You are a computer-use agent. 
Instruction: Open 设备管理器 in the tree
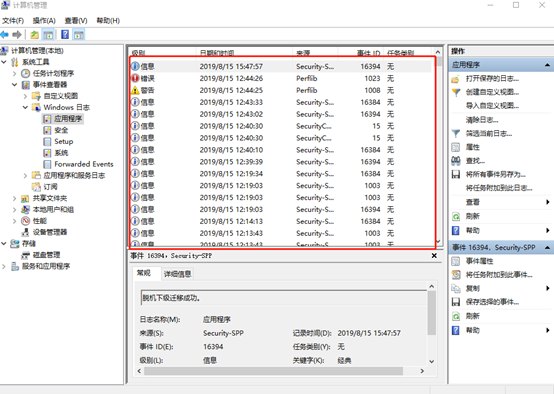coord(50,232)
